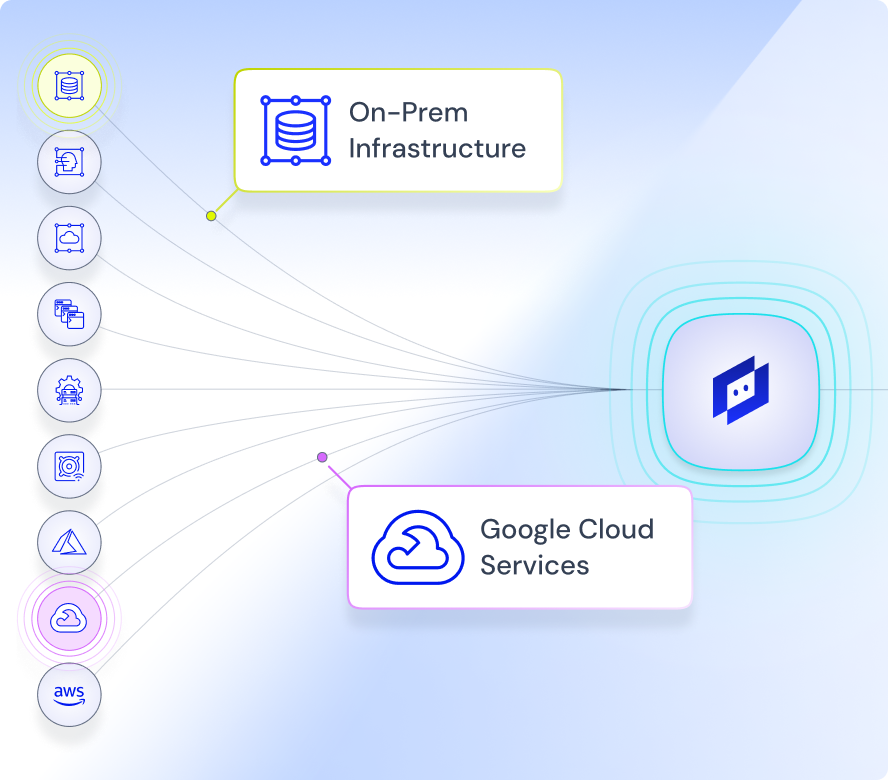
Task: Click the On-Prem database icon circle
Action: point(69,86)
